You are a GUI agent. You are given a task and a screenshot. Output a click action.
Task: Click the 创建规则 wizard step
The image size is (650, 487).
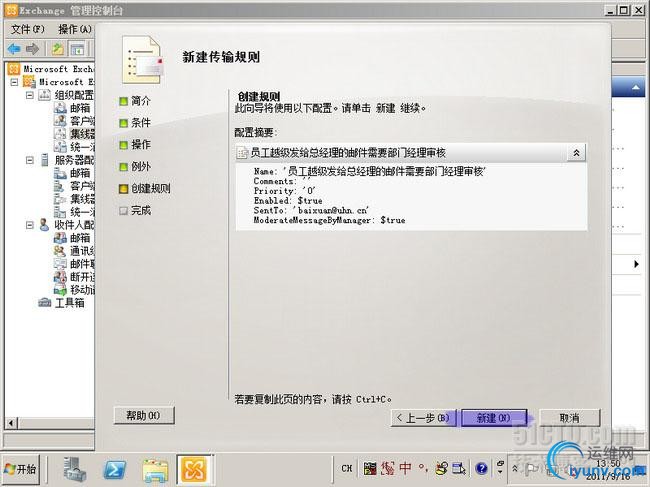pos(150,189)
